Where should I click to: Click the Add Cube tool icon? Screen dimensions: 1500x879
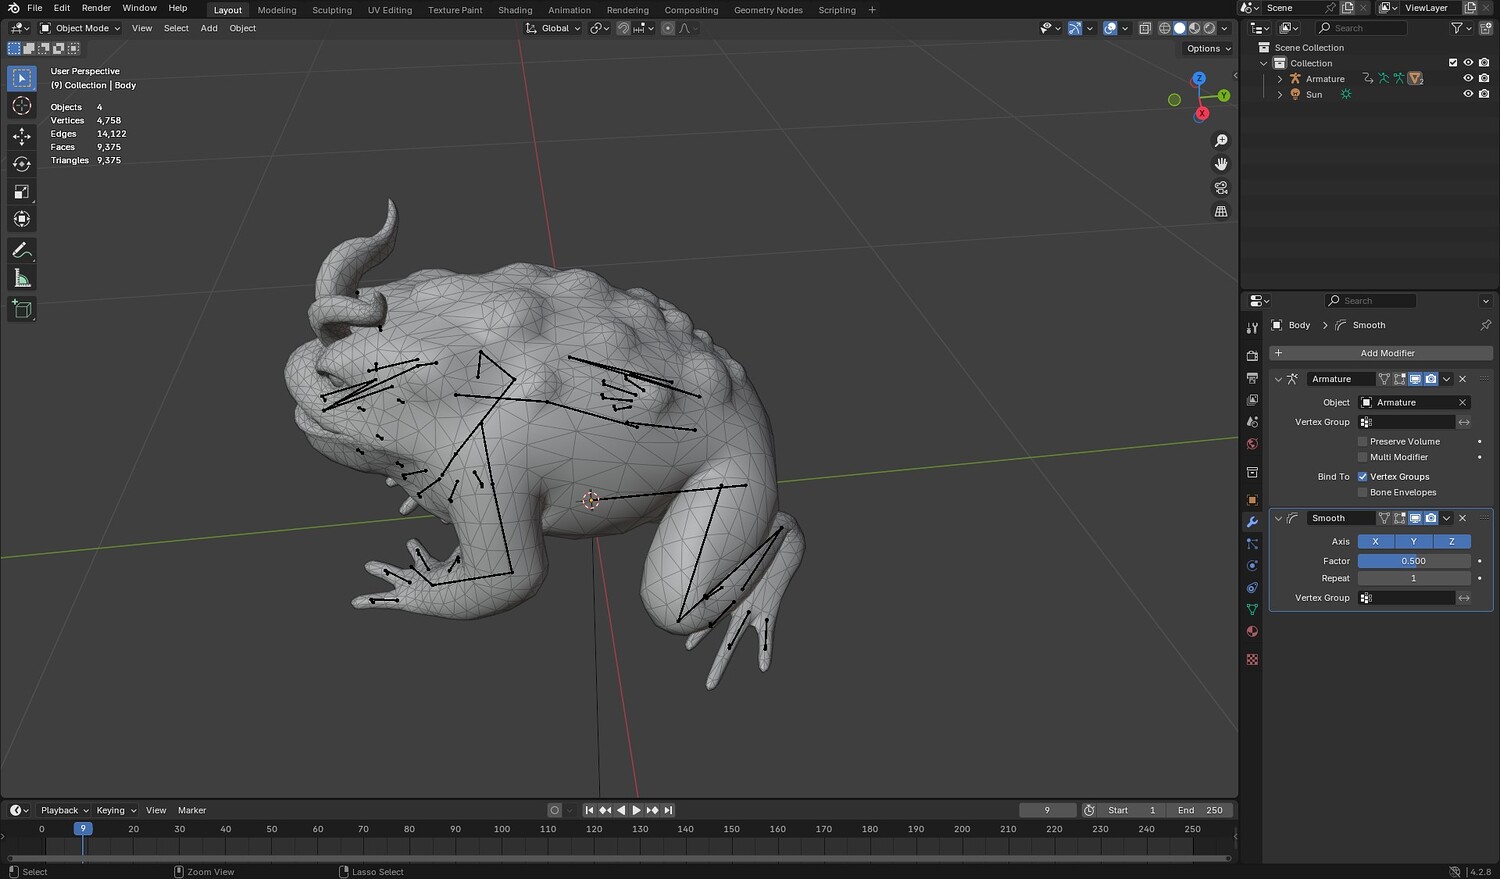point(21,309)
